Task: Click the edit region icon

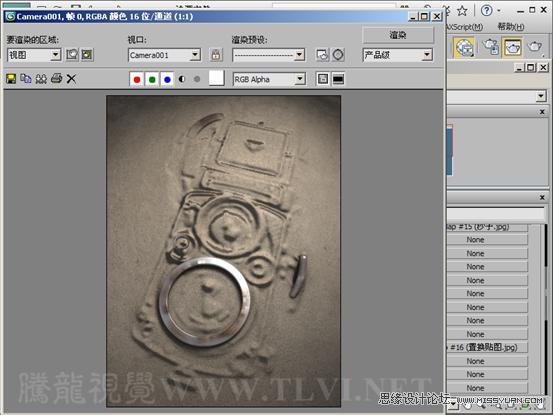Action: tap(72, 55)
